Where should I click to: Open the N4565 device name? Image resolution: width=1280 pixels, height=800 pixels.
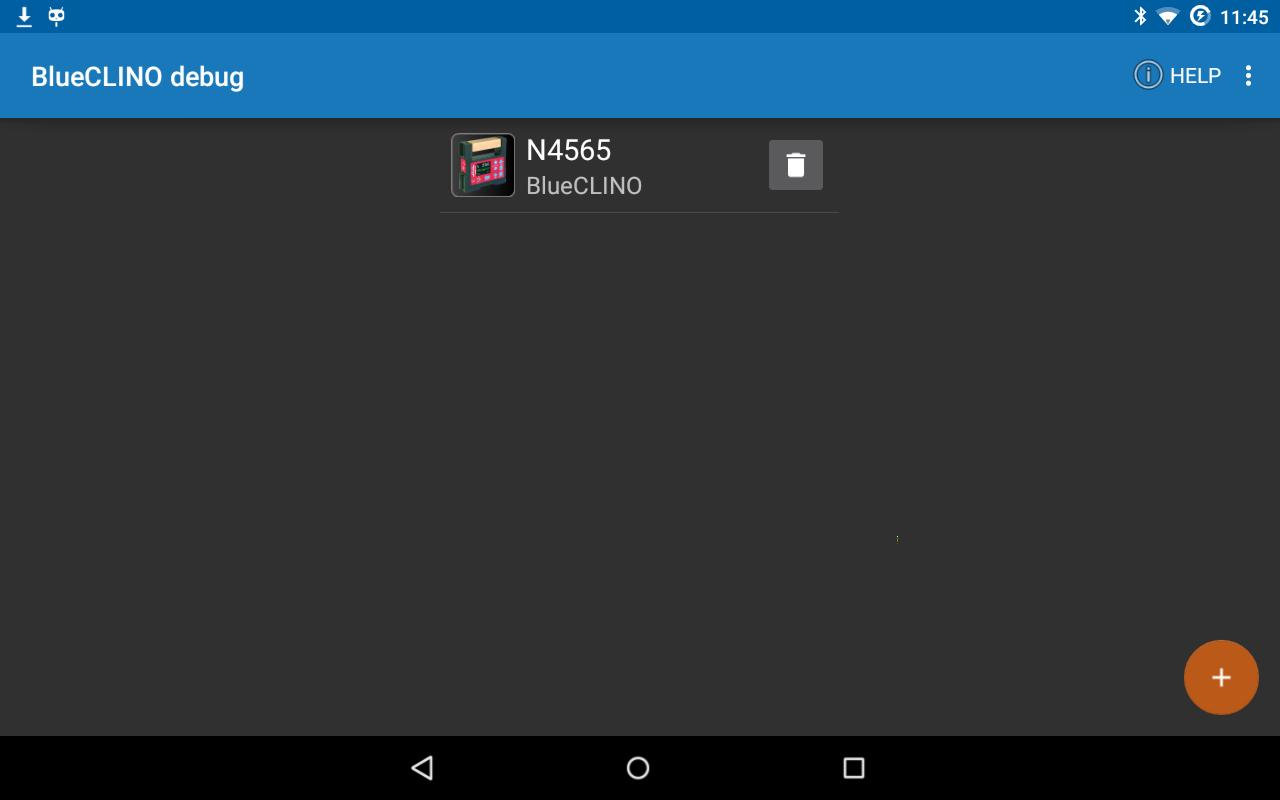pyautogui.click(x=568, y=150)
